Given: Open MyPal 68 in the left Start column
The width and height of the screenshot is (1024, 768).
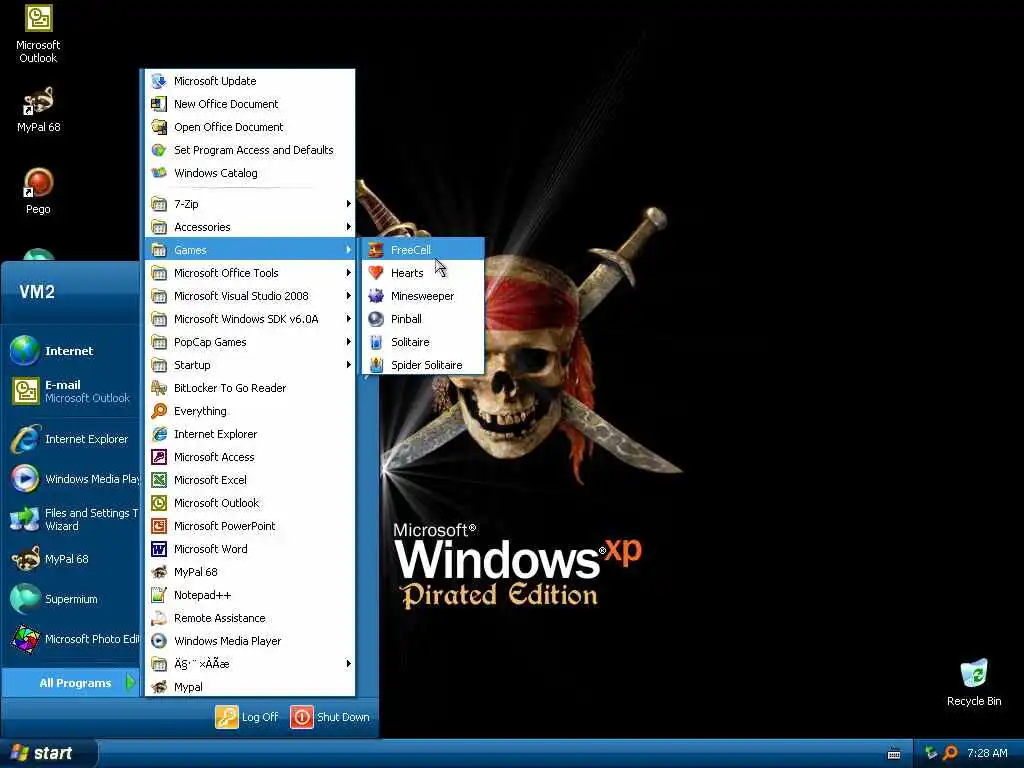Looking at the screenshot, I should [71, 559].
